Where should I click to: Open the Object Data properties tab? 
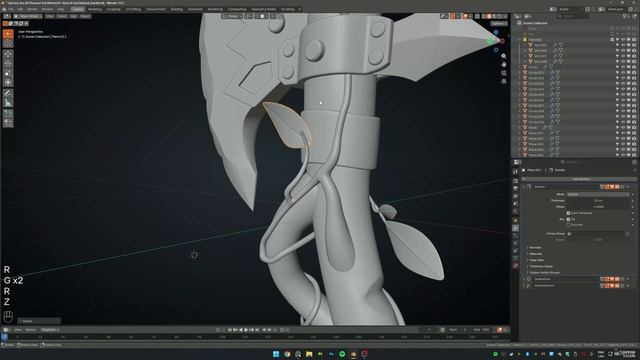point(516,258)
